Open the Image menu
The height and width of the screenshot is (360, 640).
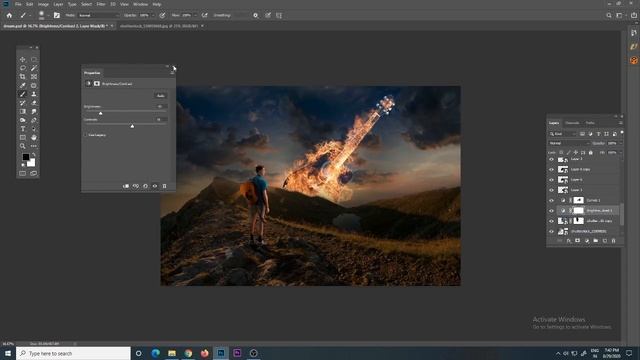click(43, 4)
